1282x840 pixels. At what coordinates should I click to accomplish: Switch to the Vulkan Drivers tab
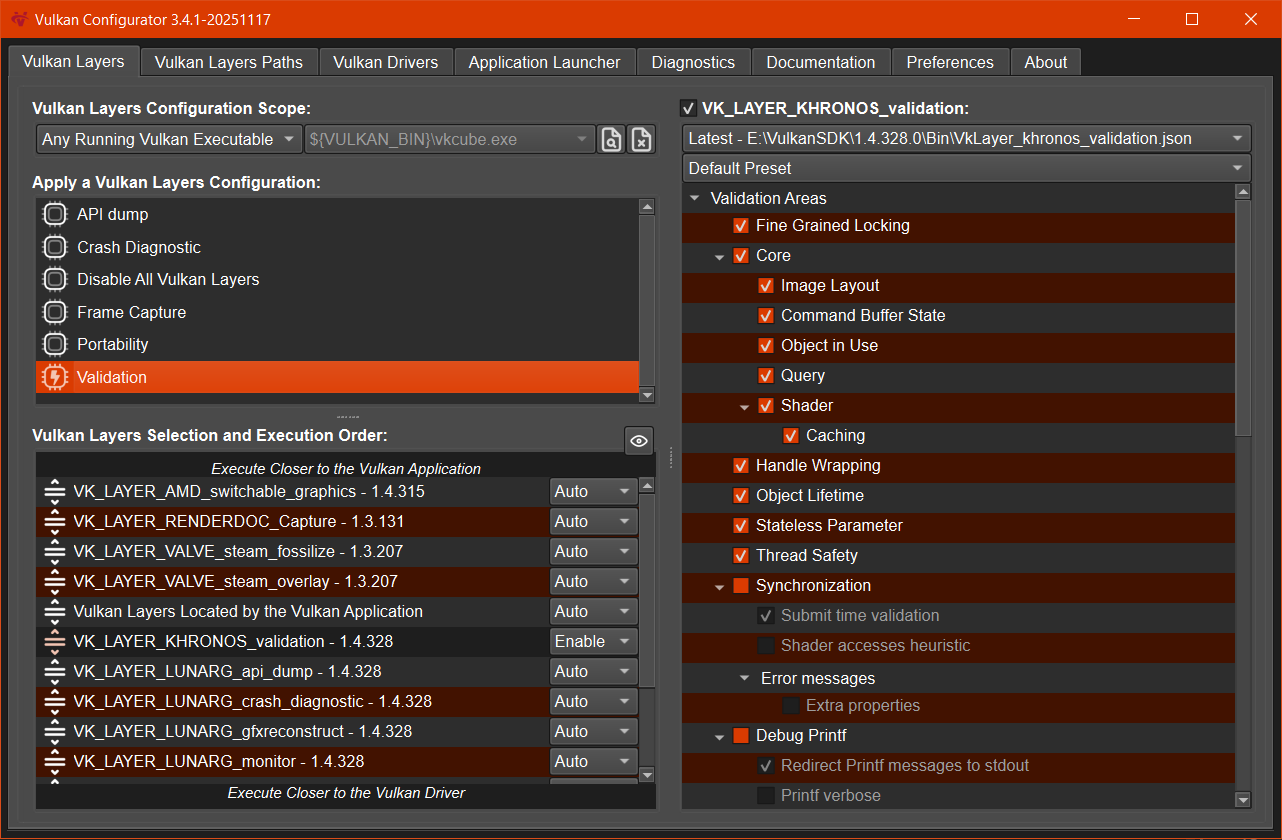point(385,62)
